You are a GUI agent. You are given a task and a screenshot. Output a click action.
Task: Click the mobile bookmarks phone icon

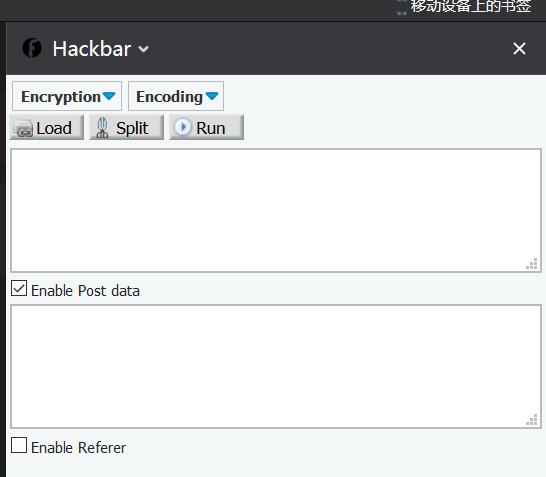pyautogui.click(x=401, y=8)
